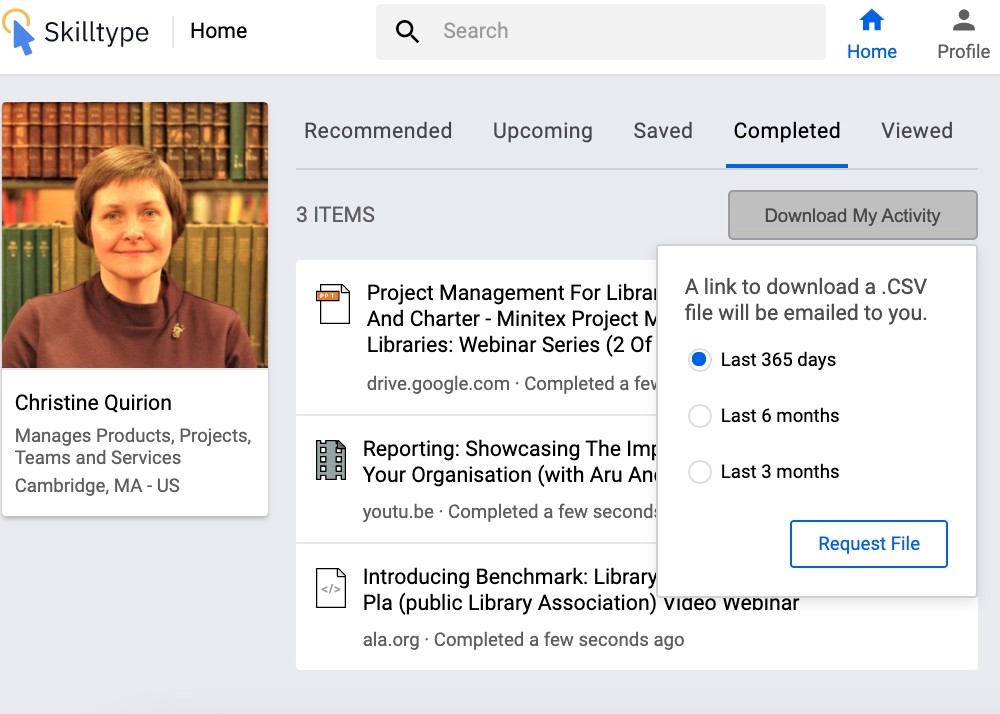Open the Viewed tab
Viewport: 1000px width, 714px height.
coord(916,131)
